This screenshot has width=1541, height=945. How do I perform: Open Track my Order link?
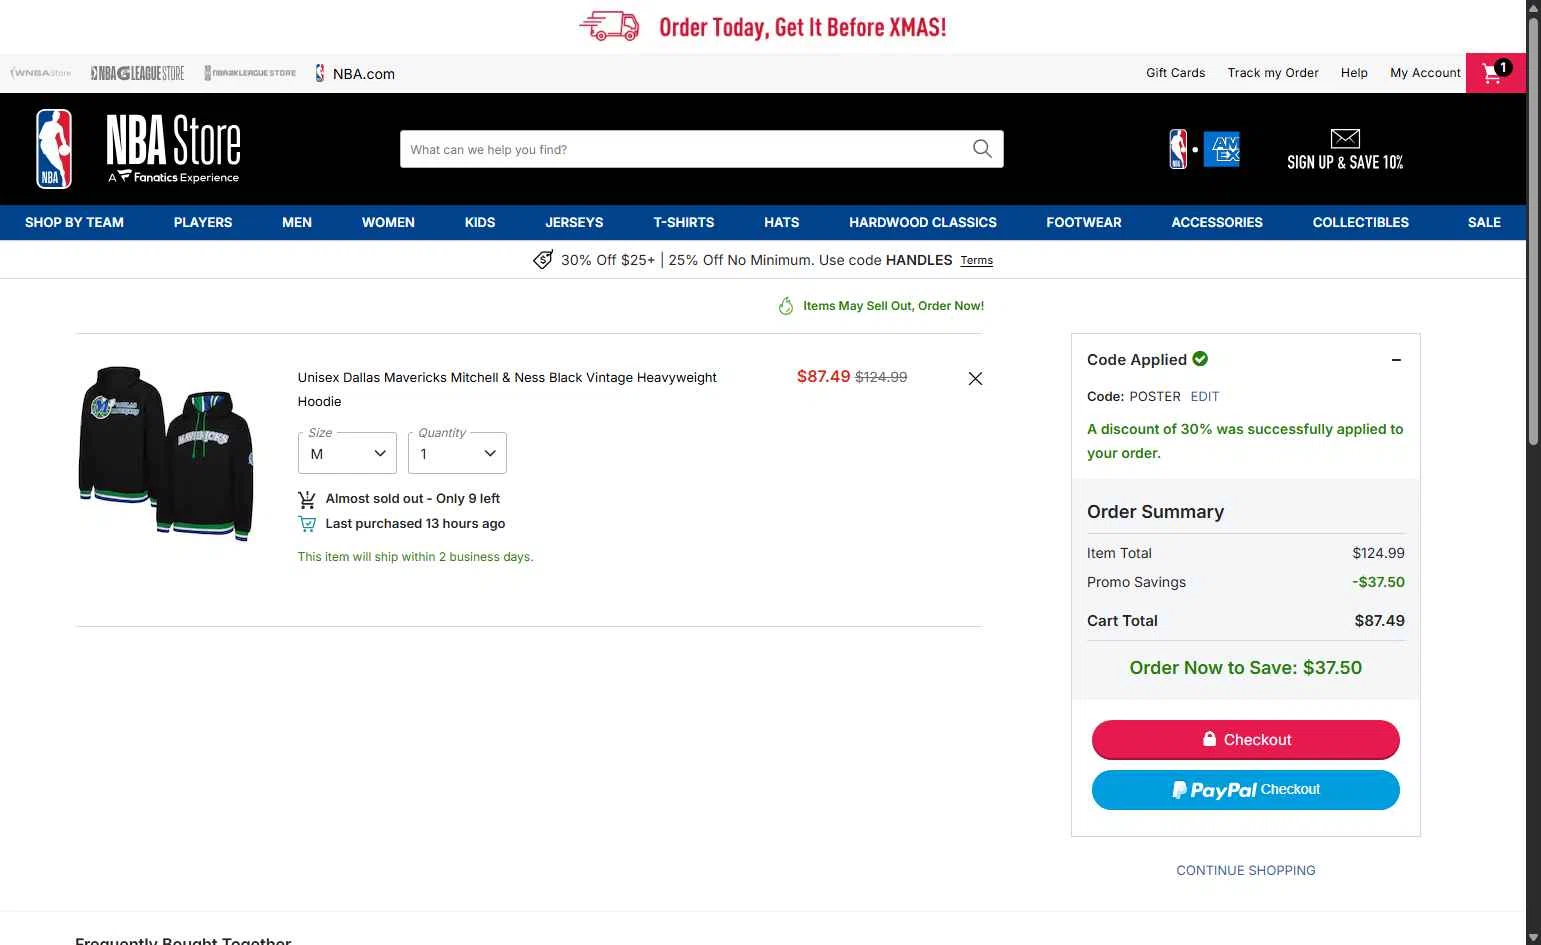[x=1273, y=73]
